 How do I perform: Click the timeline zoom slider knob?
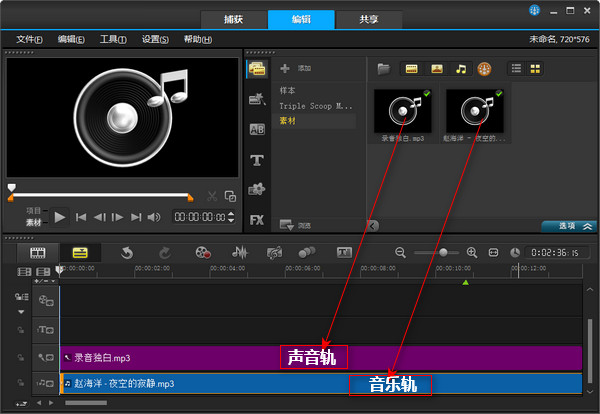pos(443,253)
